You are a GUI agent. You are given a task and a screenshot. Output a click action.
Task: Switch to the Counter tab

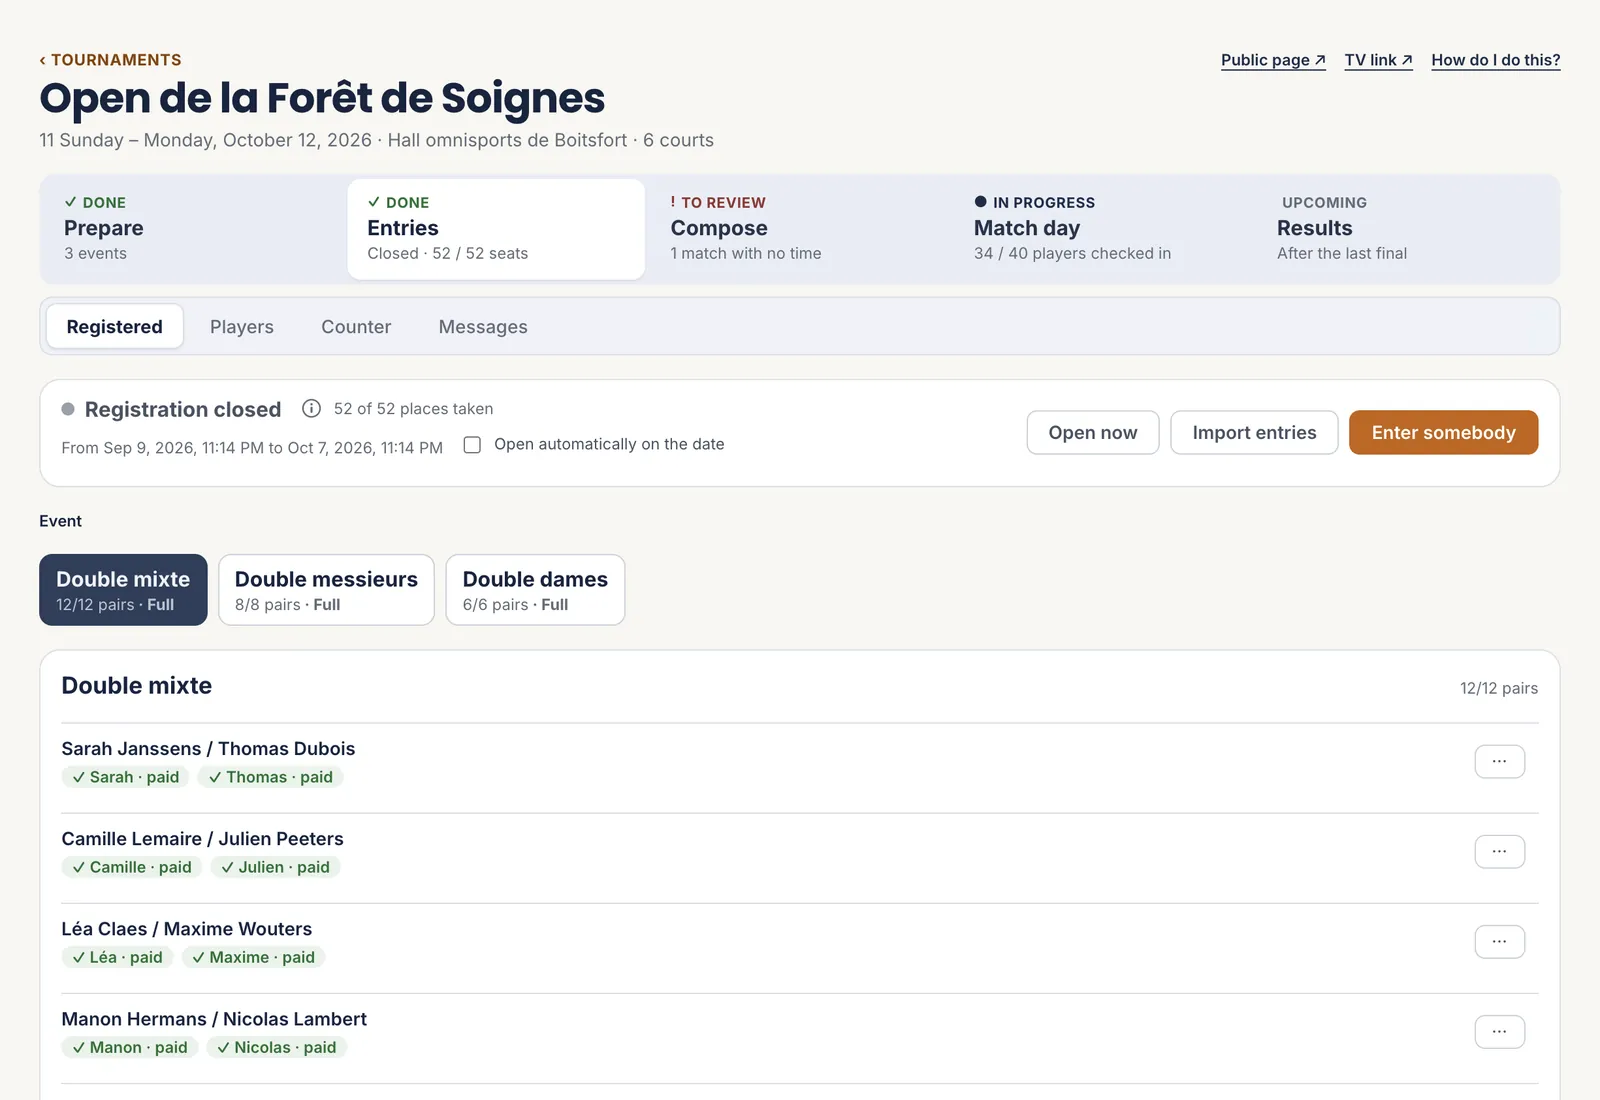(x=356, y=327)
